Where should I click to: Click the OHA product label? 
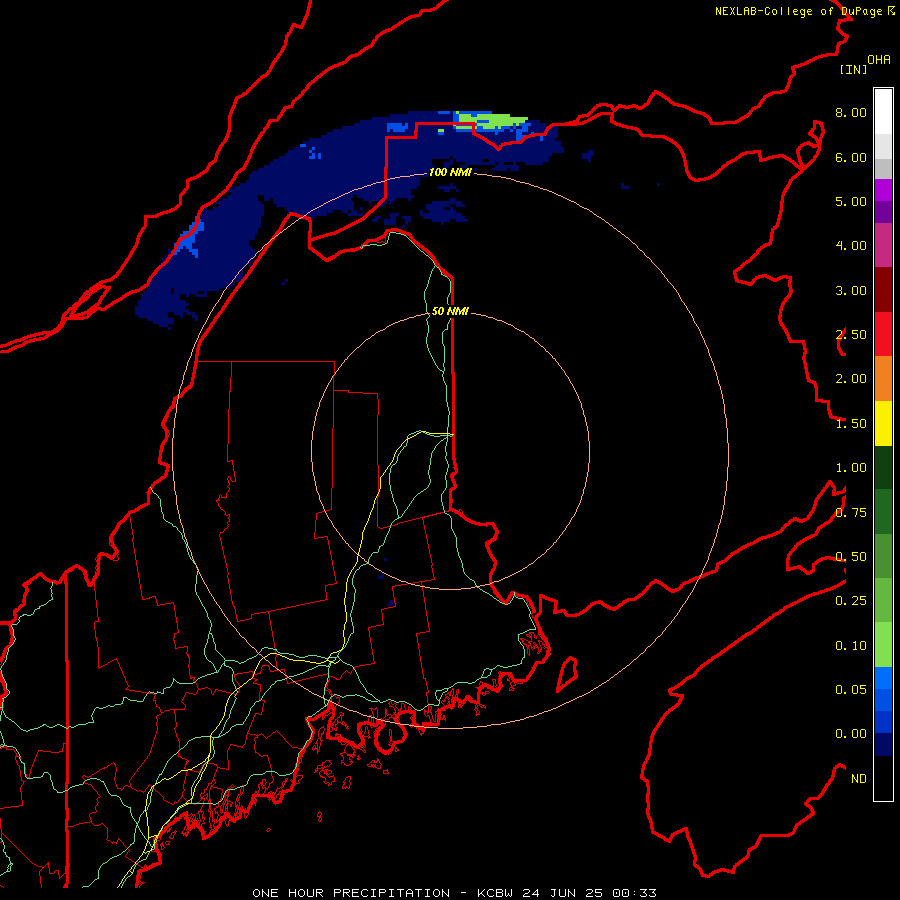879,60
